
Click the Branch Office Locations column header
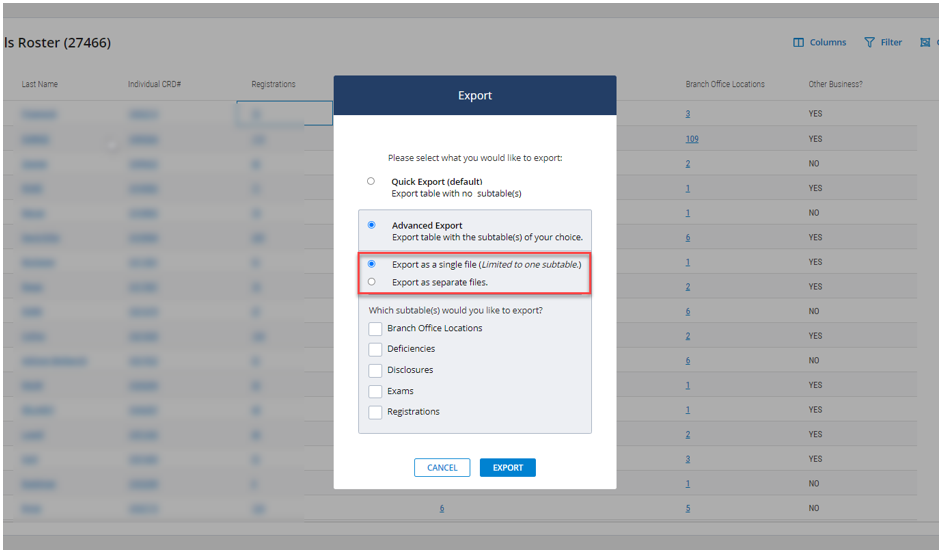coord(725,84)
